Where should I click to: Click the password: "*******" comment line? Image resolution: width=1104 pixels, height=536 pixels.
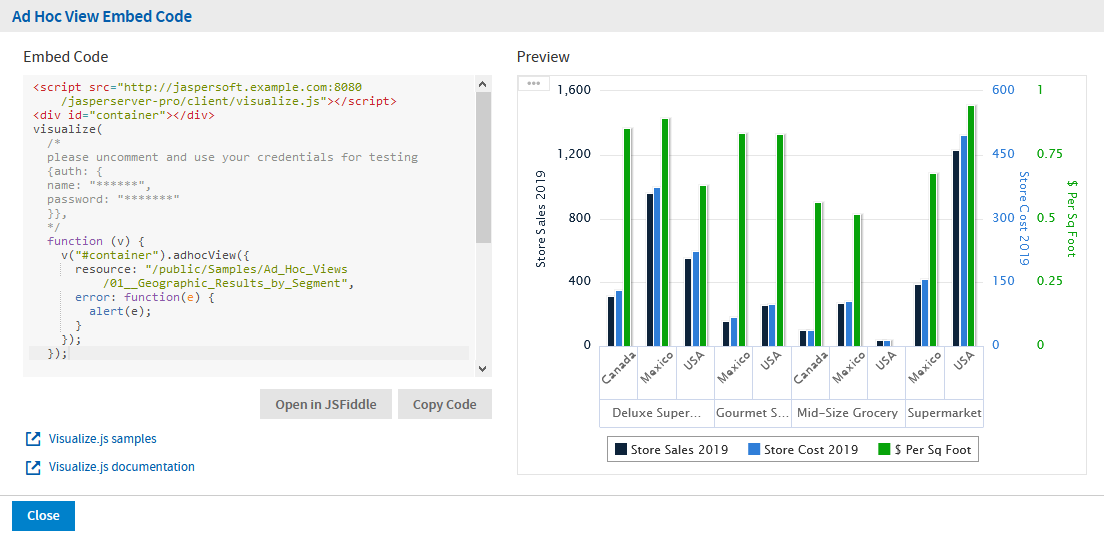tap(113, 199)
